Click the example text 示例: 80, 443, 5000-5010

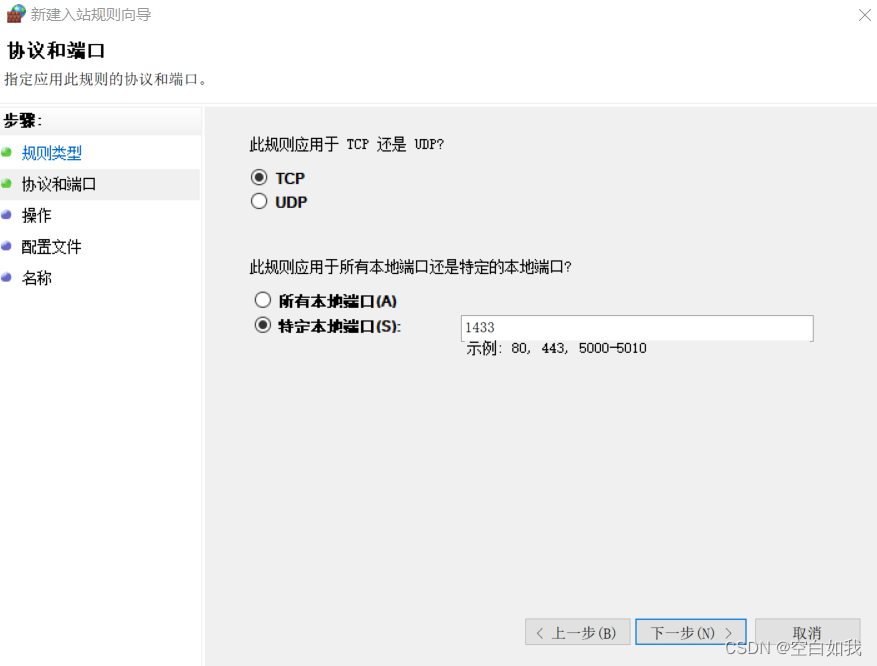coord(557,348)
